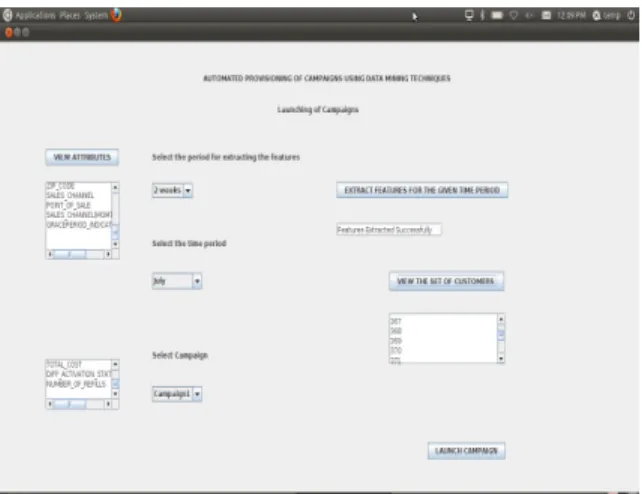Image resolution: width=642 pixels, height=494 pixels.
Task: Select SALES_CHANNELMGMT in attributes list
Action: coord(78,215)
